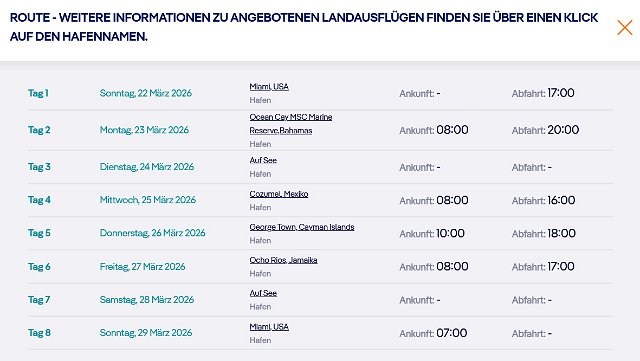Viewport: 640px width, 361px height.
Task: Click Ankunft 10:00 for George Town
Action: 432,233
